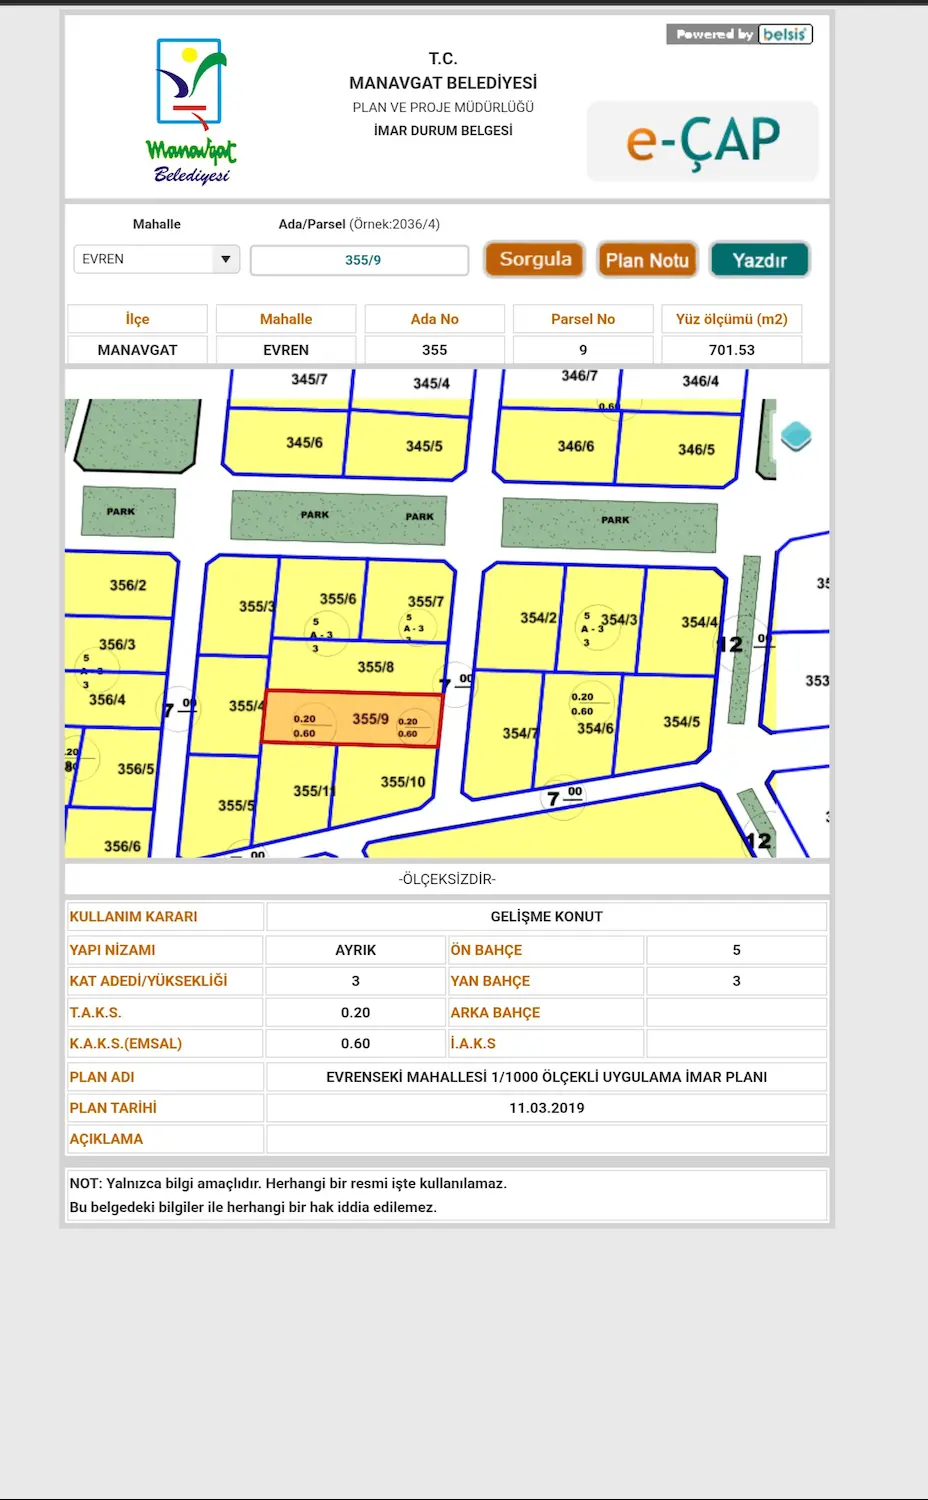The width and height of the screenshot is (928, 1500).
Task: Click the ARKA BAHÇE label
Action: (495, 1012)
